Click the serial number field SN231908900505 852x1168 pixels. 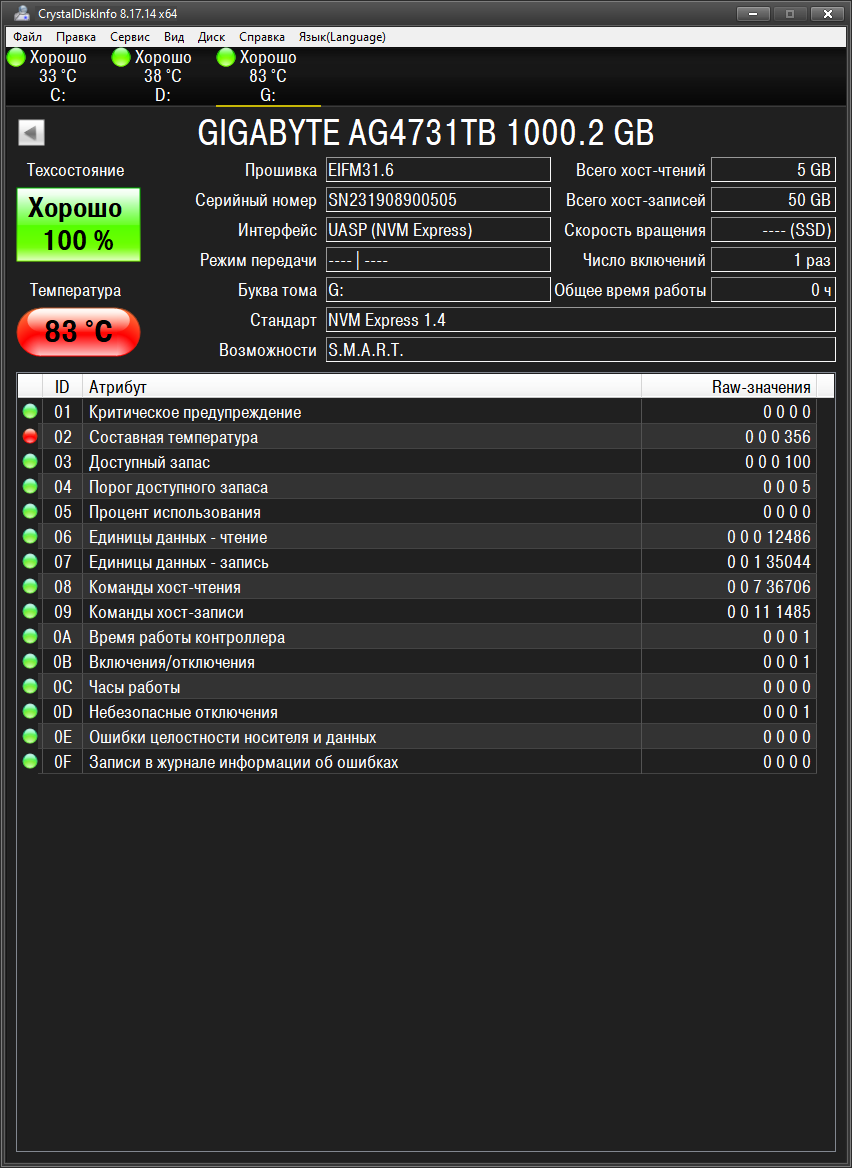coord(438,200)
